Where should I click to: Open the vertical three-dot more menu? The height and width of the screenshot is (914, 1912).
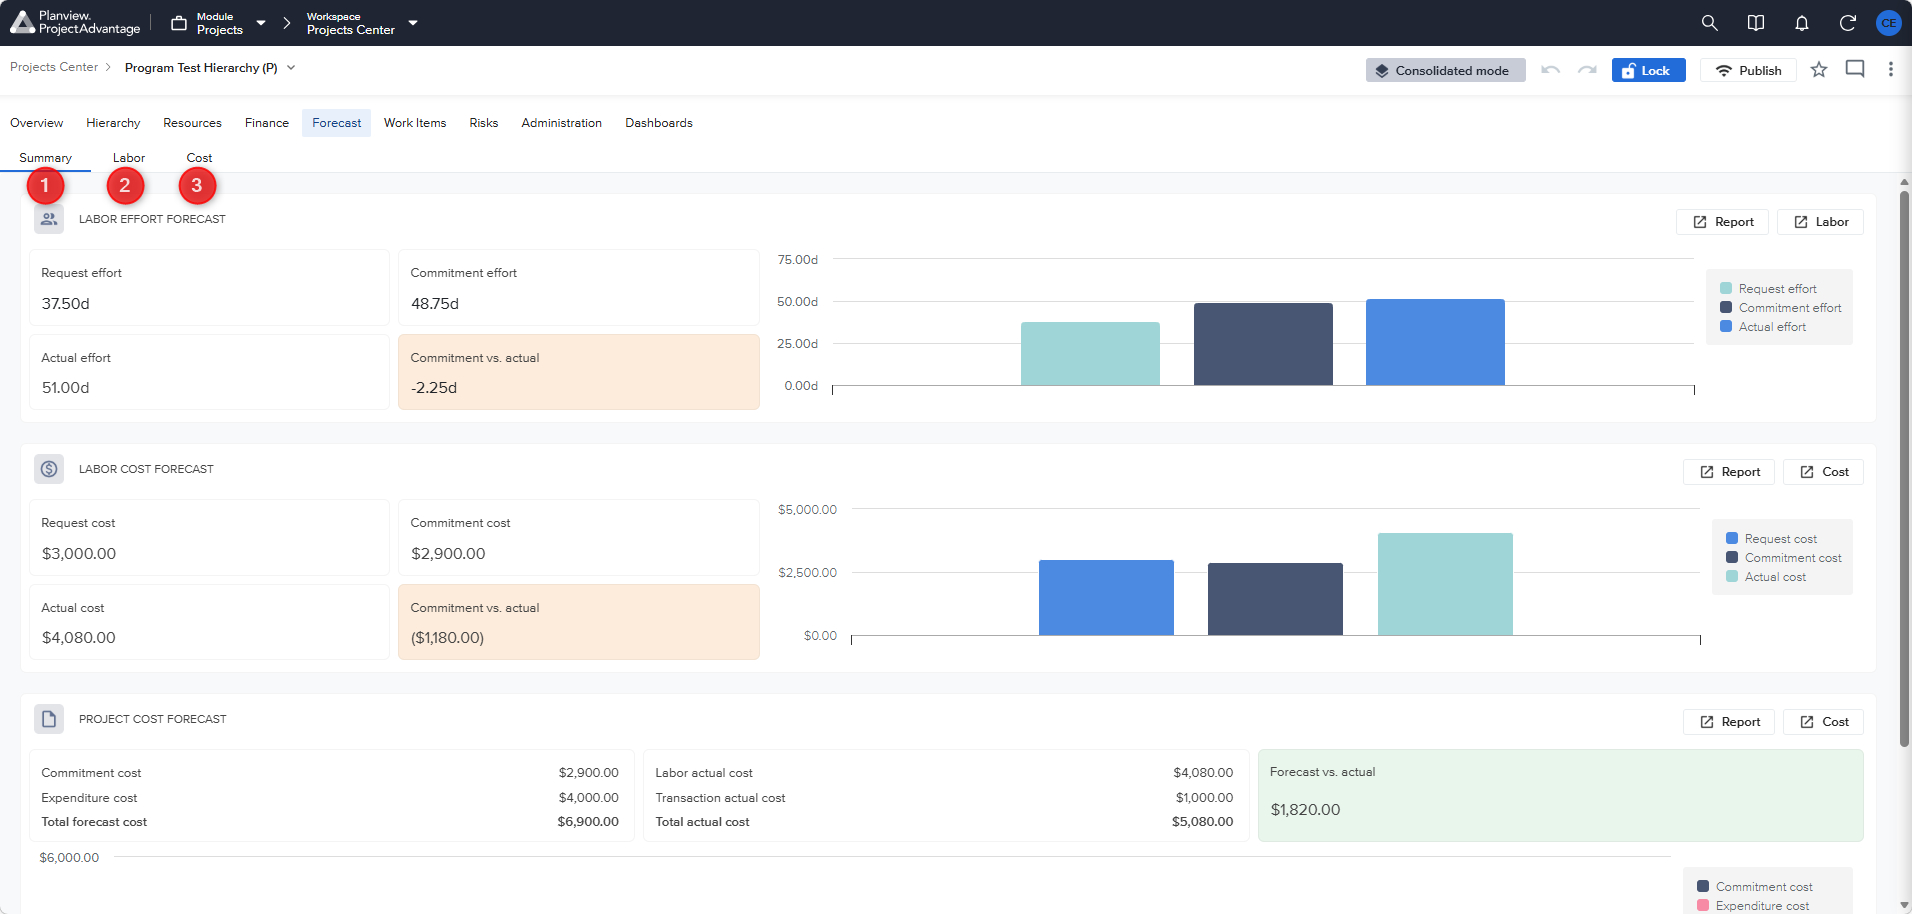coord(1890,69)
